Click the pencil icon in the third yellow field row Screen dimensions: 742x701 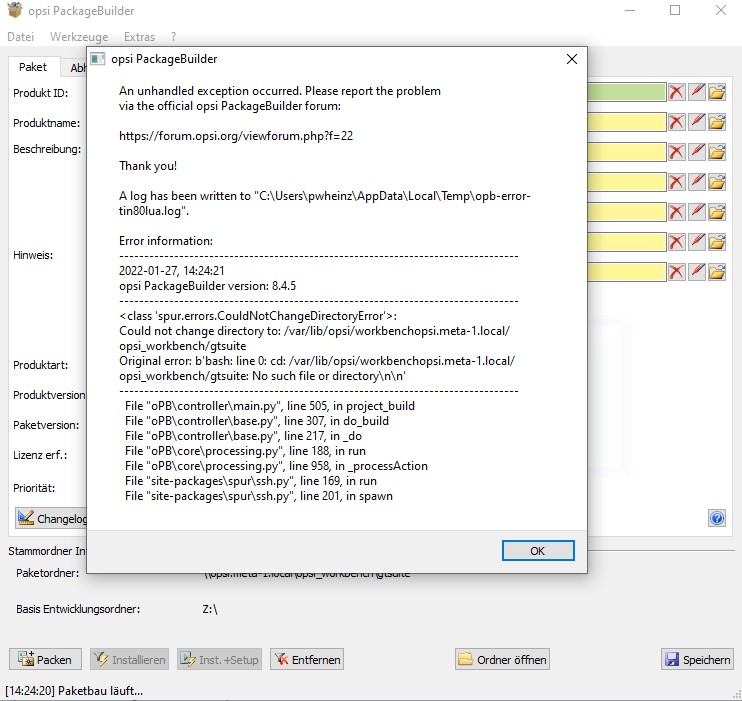point(697,182)
